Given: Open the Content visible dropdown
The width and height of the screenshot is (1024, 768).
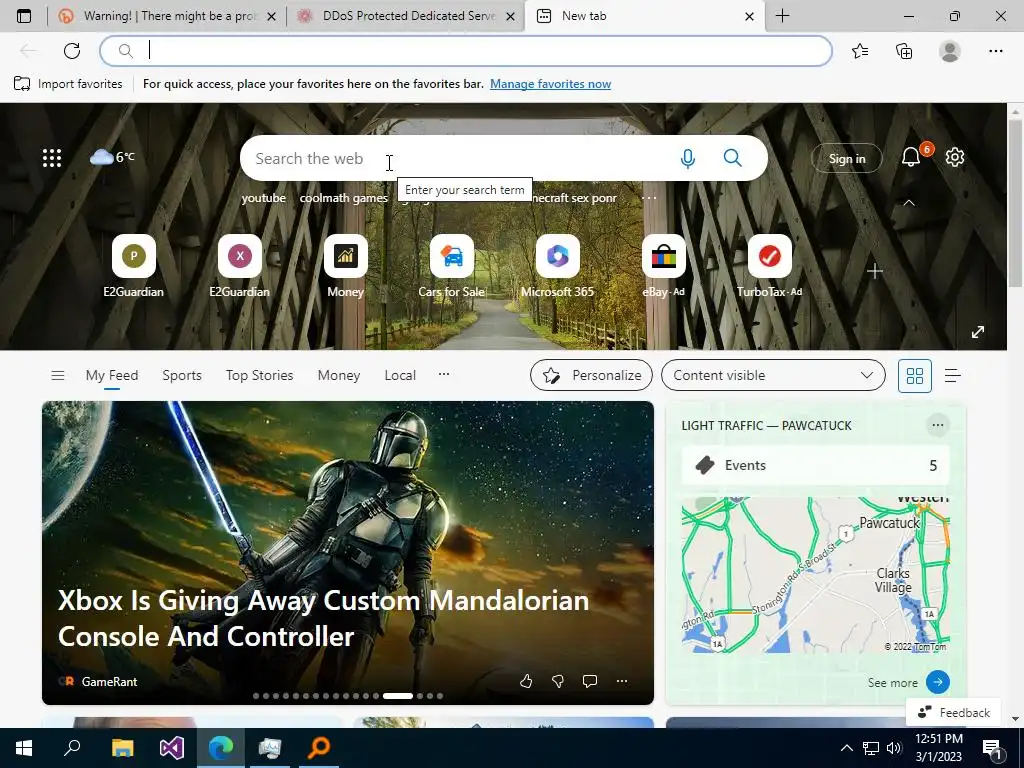Looking at the screenshot, I should coord(773,376).
